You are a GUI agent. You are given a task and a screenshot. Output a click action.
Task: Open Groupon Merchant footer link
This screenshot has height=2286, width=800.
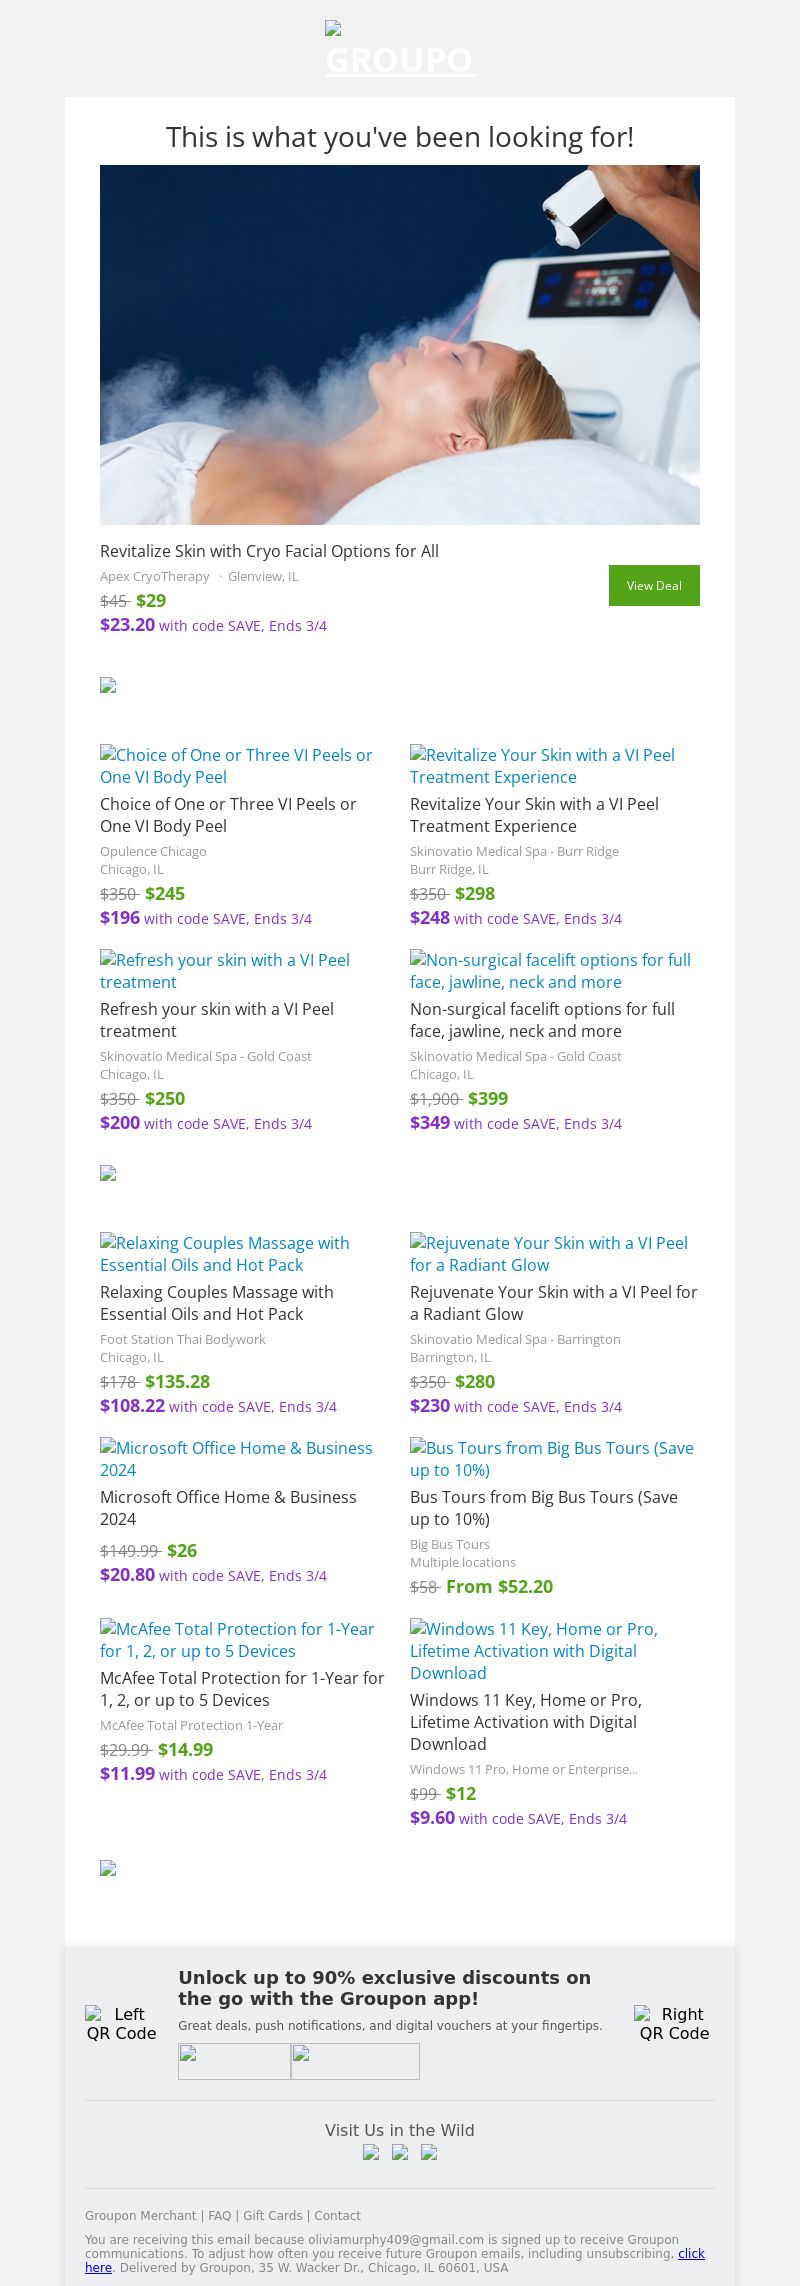pos(140,2215)
